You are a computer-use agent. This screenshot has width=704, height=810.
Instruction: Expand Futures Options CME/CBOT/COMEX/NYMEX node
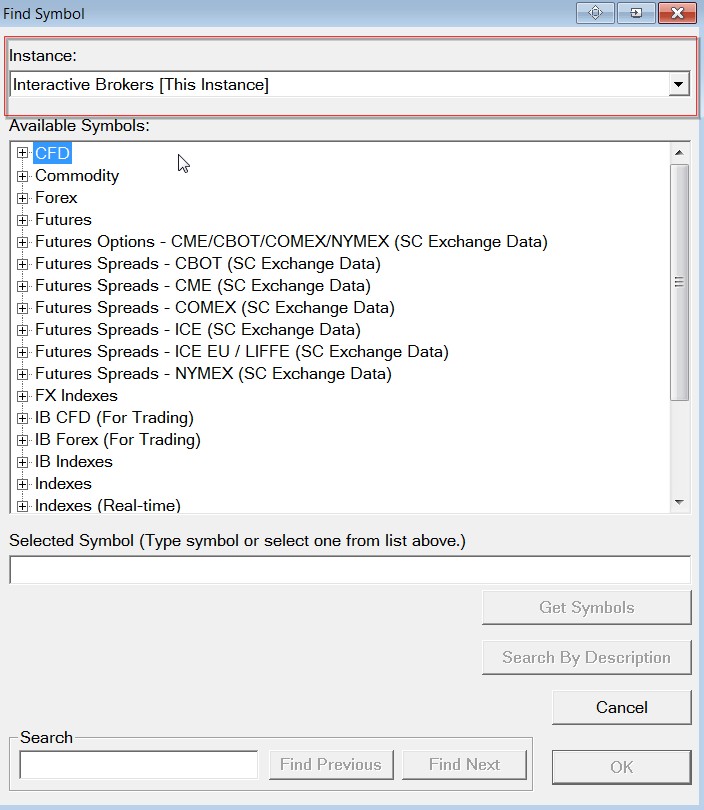[x=22, y=242]
